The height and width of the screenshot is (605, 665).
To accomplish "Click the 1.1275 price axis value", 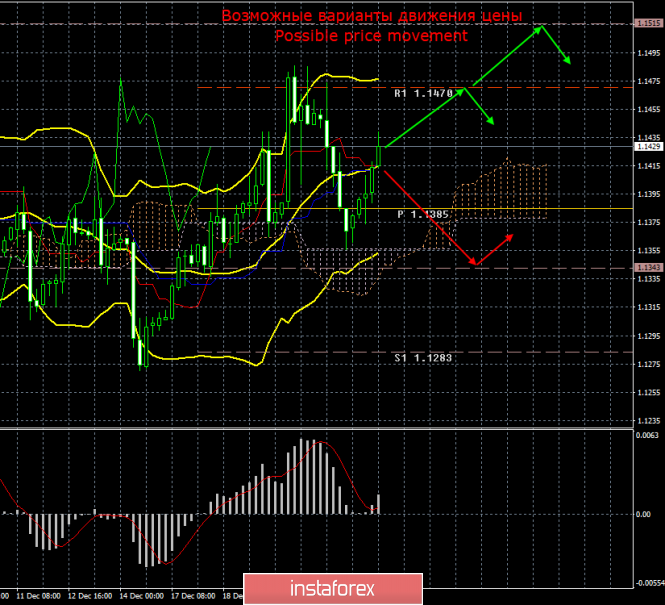I will click(x=649, y=364).
